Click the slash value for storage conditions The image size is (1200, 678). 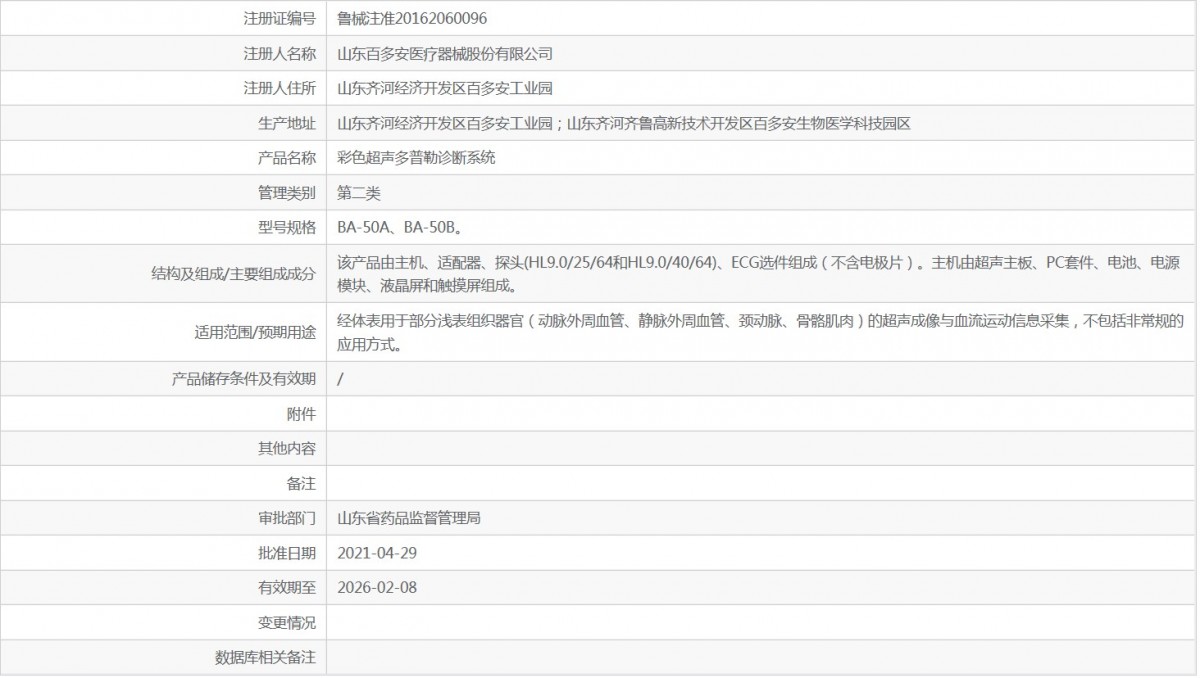[341, 379]
